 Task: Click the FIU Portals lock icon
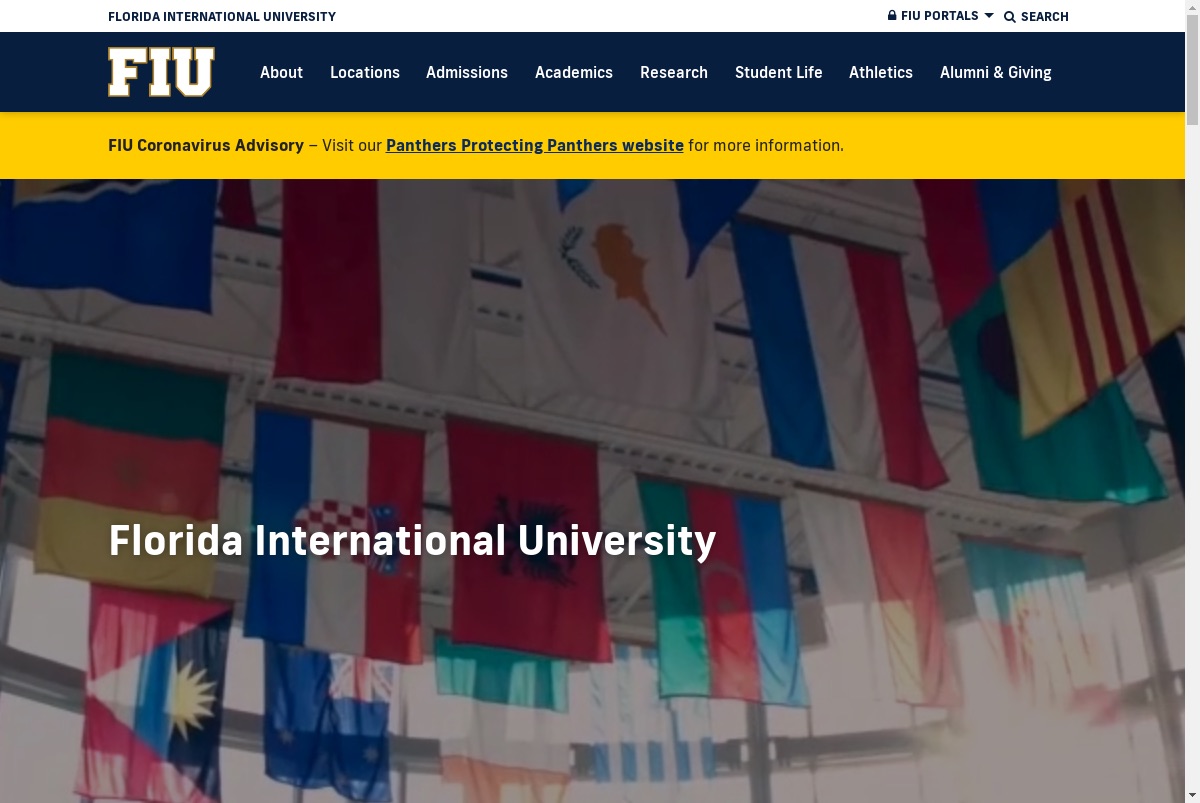click(892, 16)
